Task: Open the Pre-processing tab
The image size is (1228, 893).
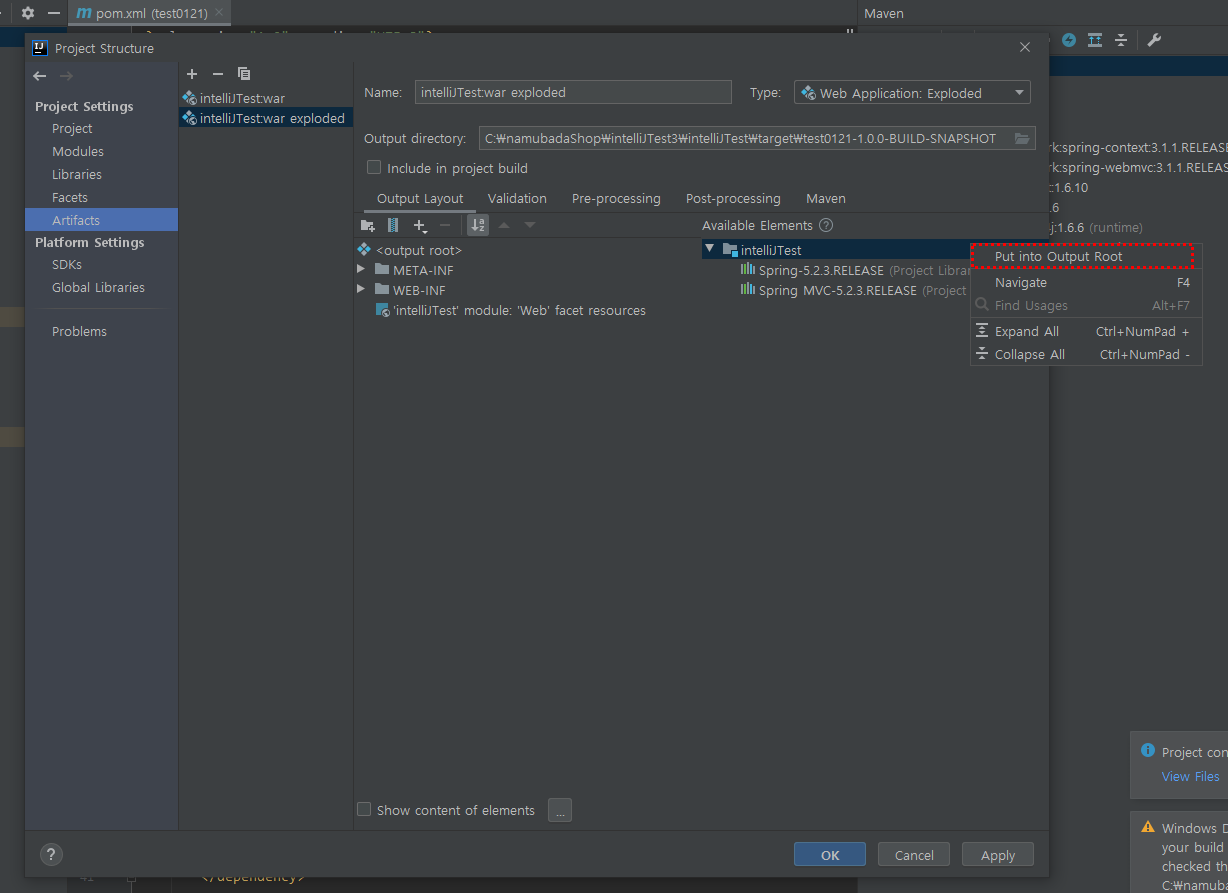Action: (x=616, y=198)
